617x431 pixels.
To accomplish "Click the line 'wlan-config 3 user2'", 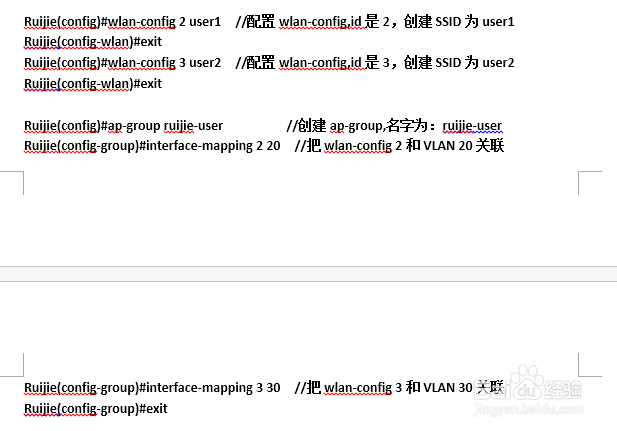I will [x=164, y=63].
